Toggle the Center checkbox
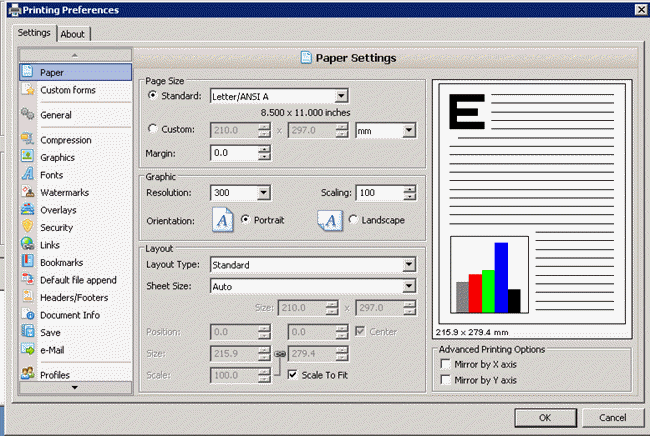Image resolution: width=650 pixels, height=436 pixels. click(x=360, y=331)
